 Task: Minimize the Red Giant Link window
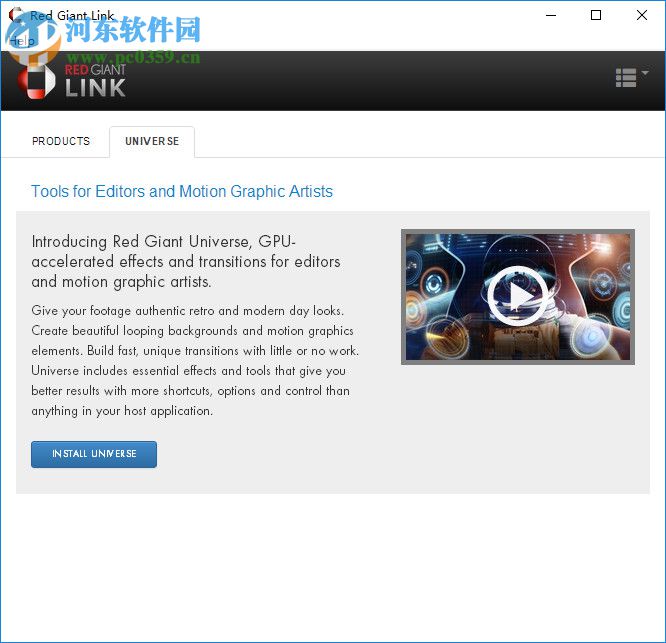pos(551,15)
